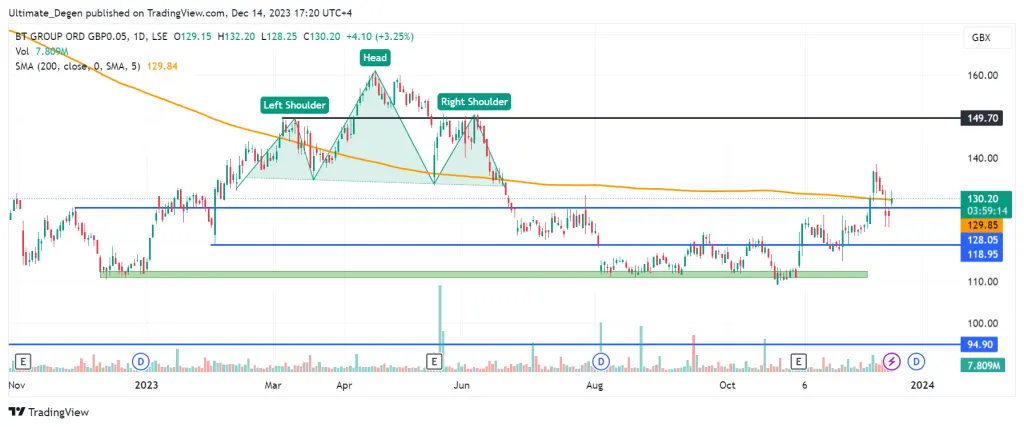Click the Aug time axis label
This screenshot has height=427, width=1024.
pyautogui.click(x=595, y=386)
